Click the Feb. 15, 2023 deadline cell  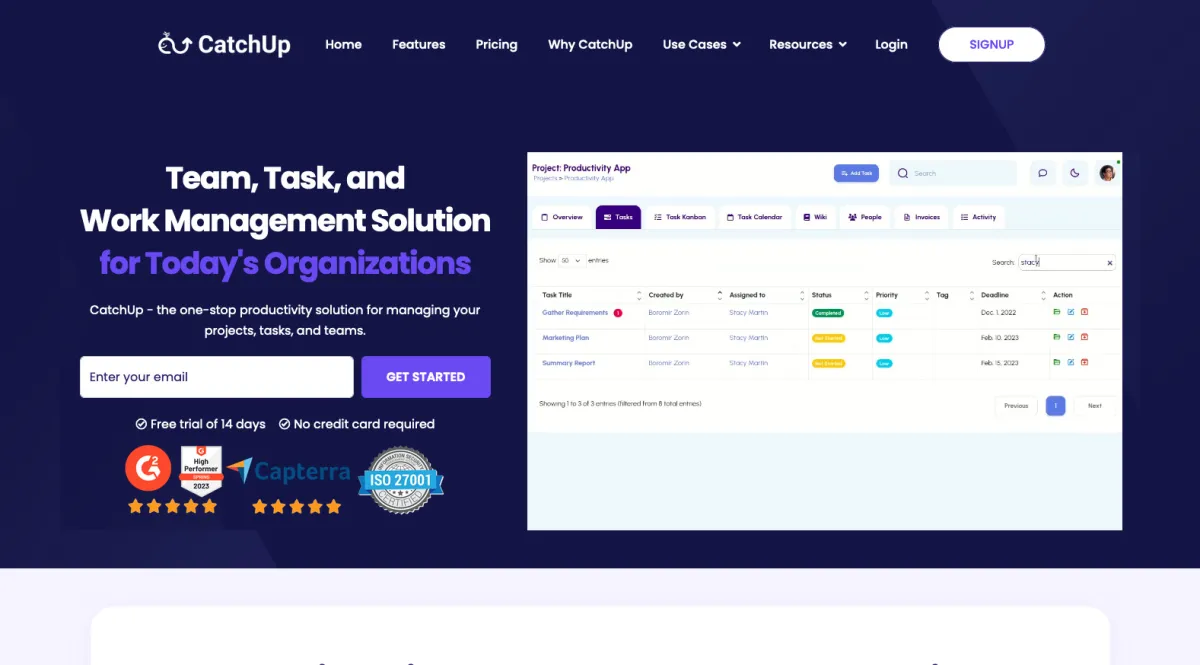[x=1000, y=363]
